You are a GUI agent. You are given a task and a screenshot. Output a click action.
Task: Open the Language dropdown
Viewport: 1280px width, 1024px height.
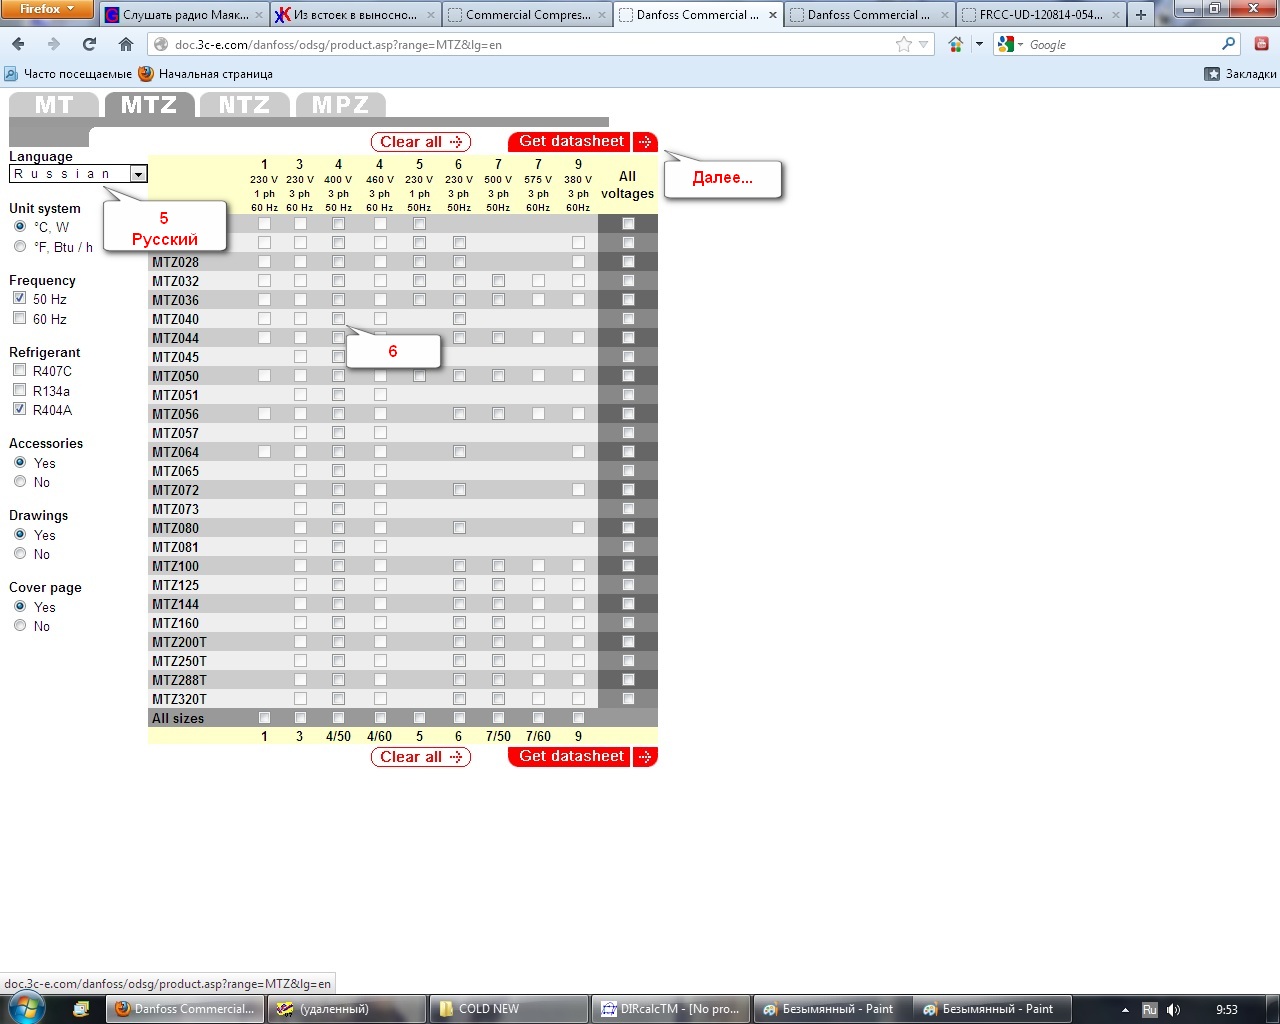tap(78, 174)
